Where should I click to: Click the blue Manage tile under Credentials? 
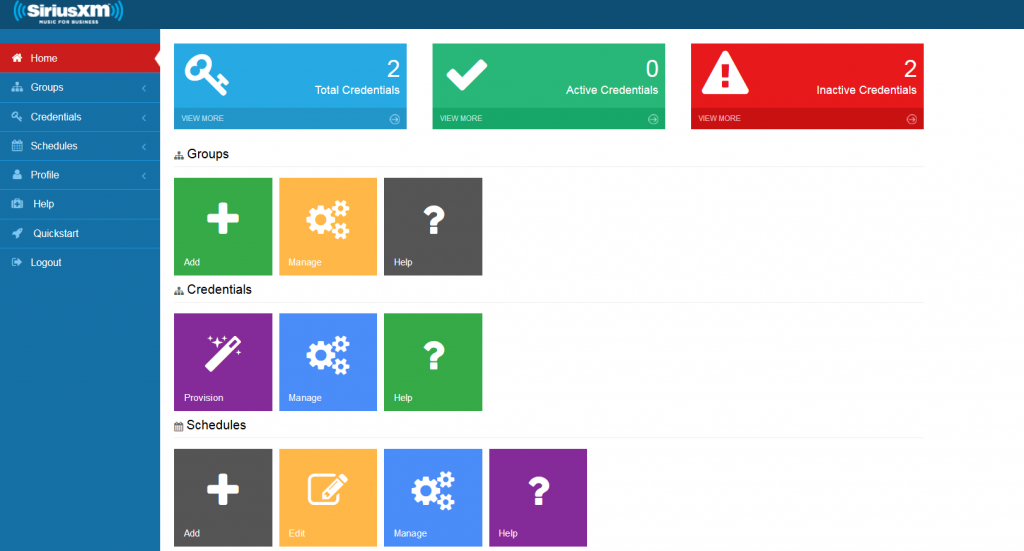coord(328,362)
